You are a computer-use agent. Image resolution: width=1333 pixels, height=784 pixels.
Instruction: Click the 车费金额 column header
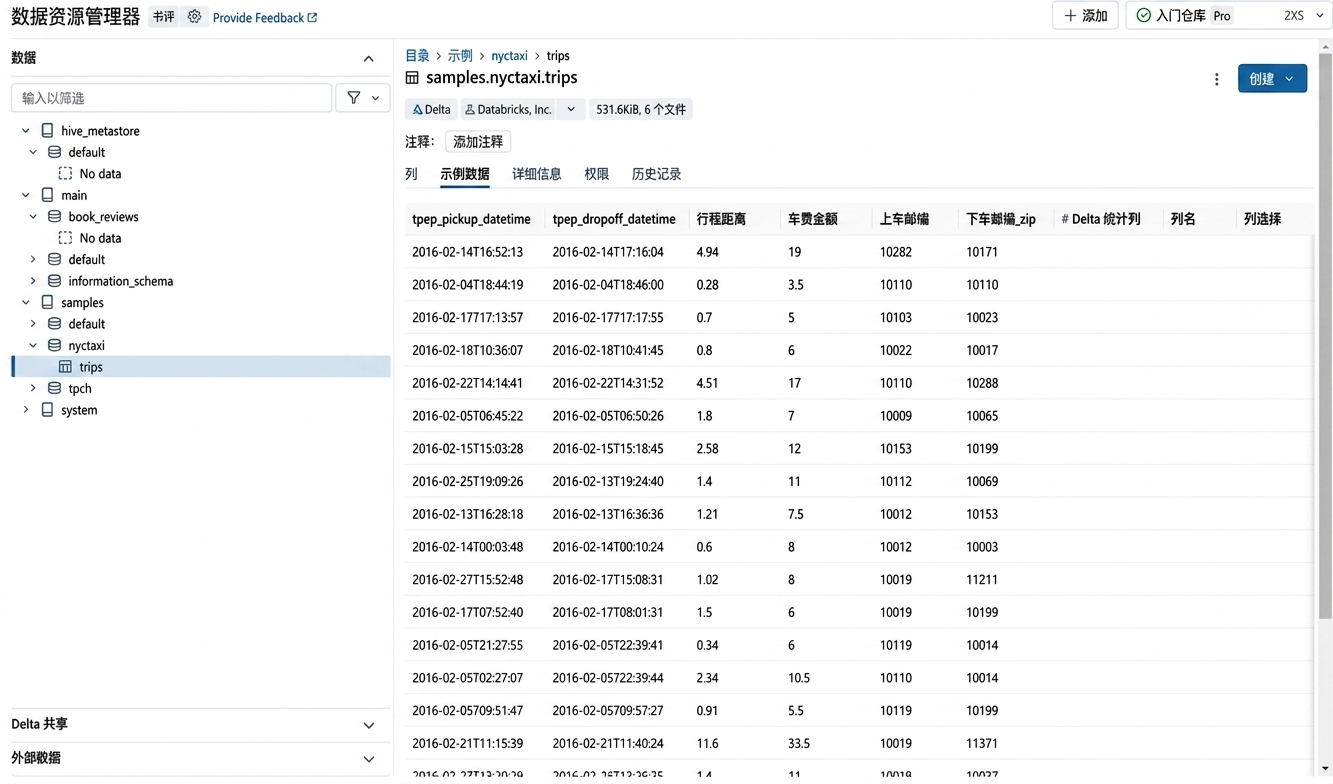(x=813, y=219)
